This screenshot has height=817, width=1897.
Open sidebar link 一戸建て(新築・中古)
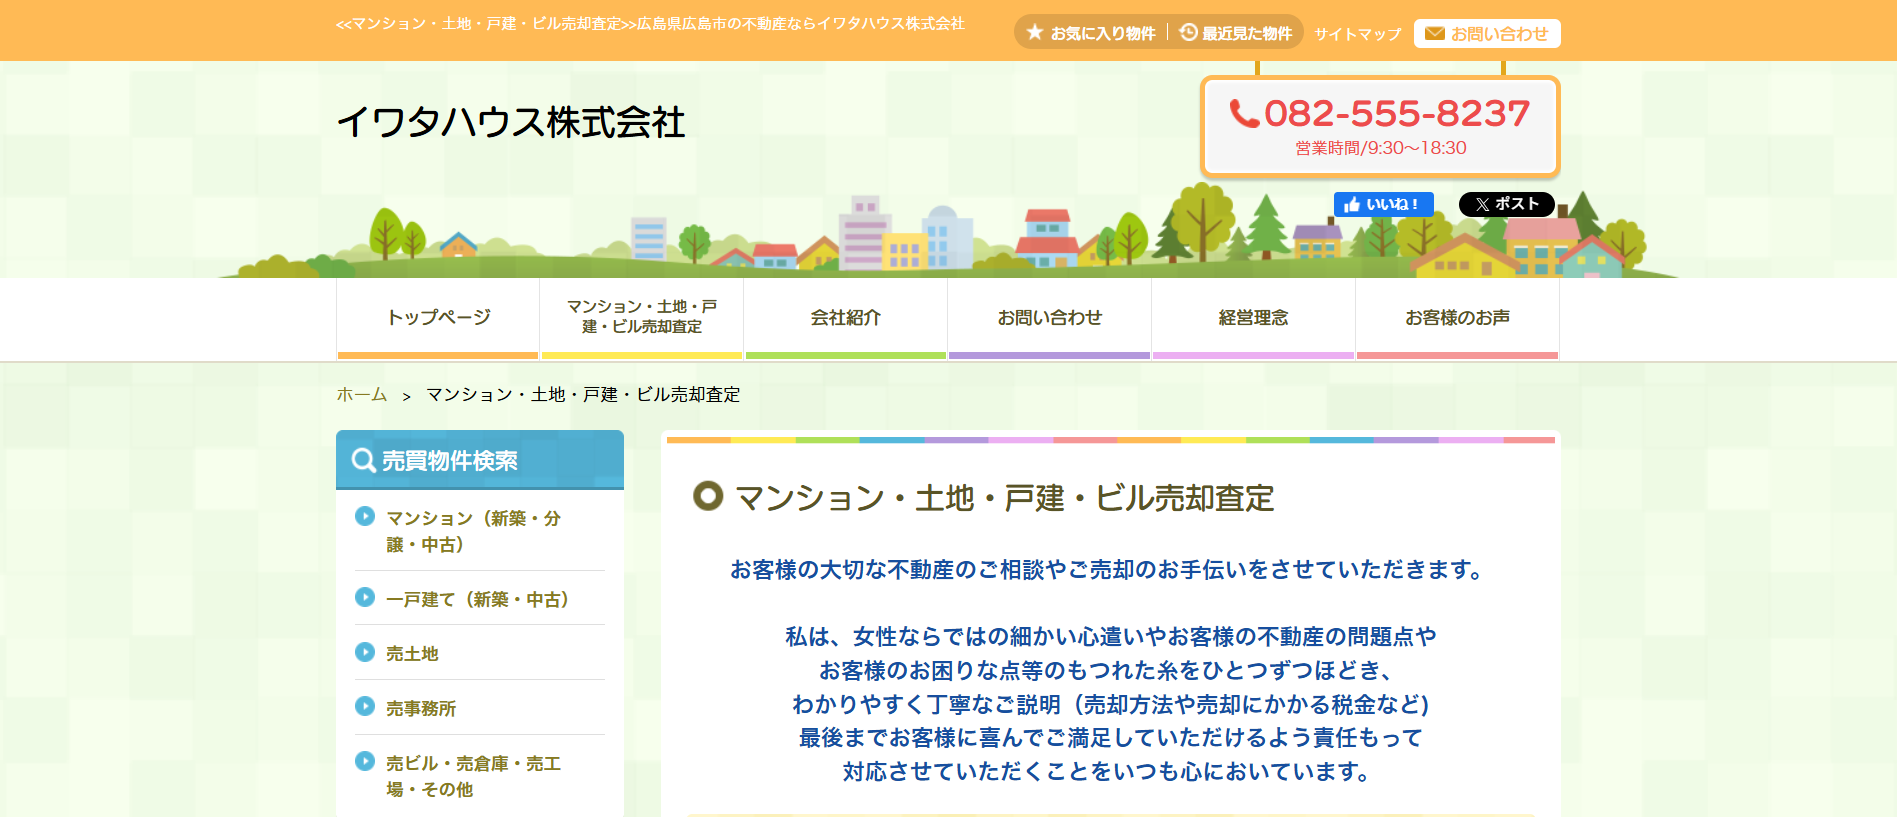478,599
